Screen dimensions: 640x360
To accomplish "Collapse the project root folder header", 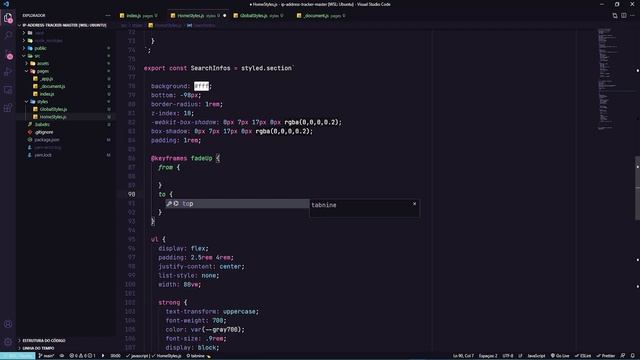I will (x=65, y=25).
